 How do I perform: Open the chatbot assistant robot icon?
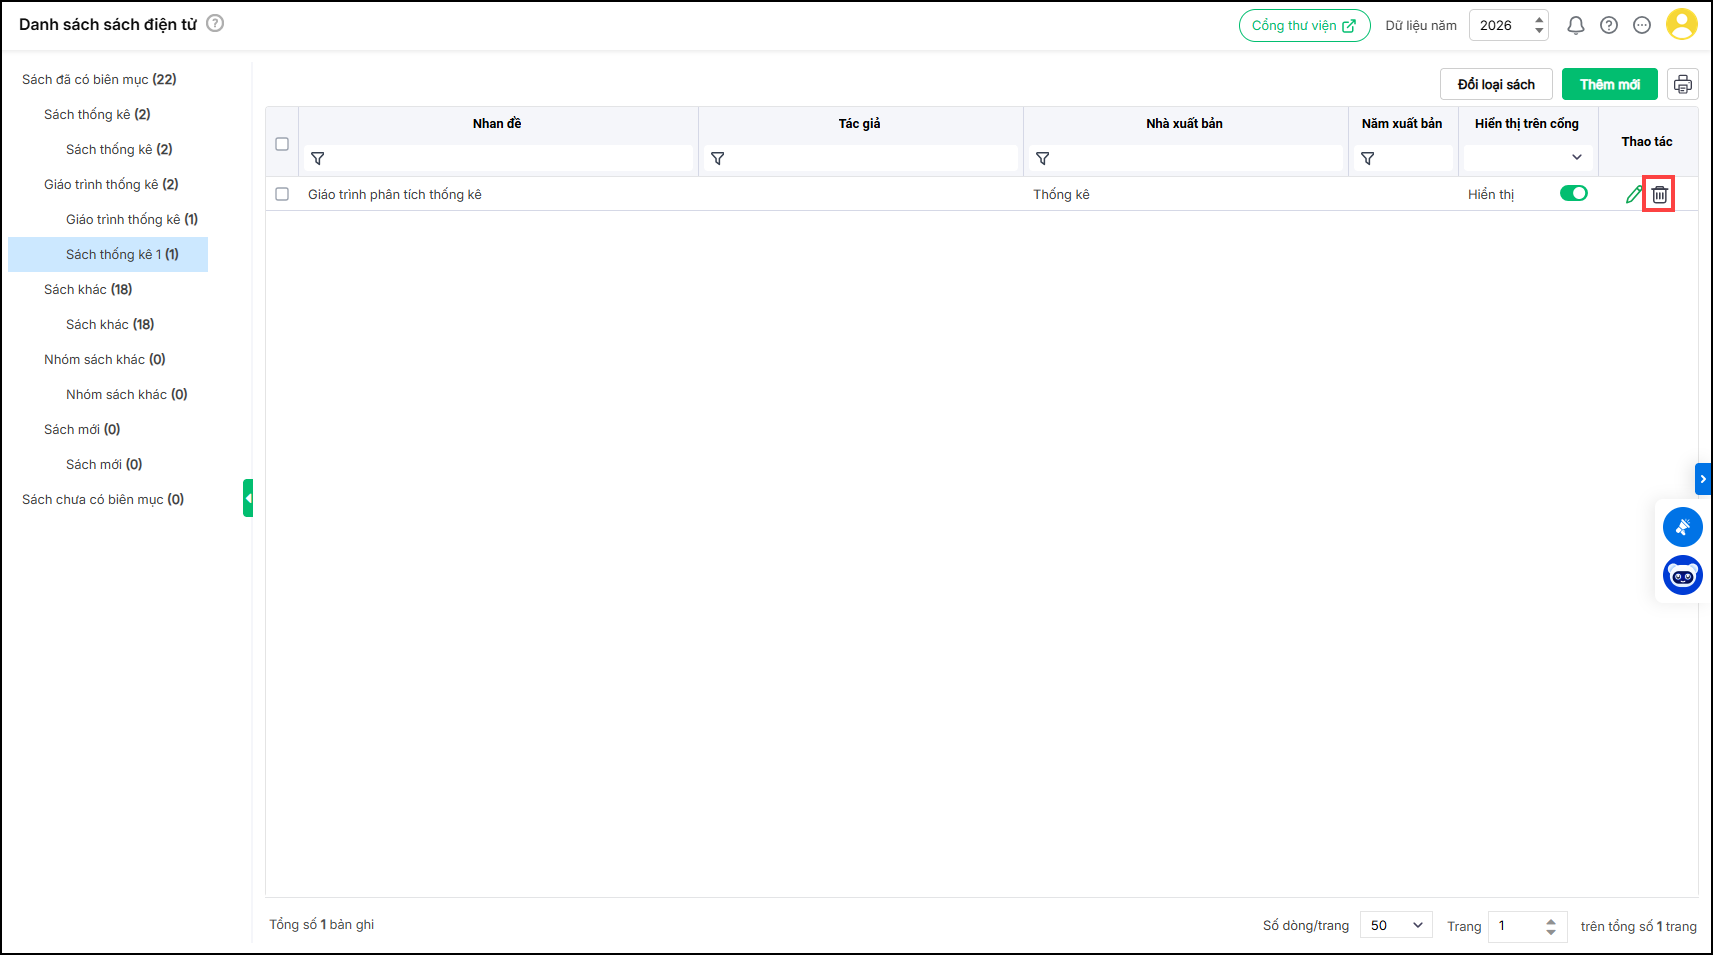click(x=1682, y=575)
